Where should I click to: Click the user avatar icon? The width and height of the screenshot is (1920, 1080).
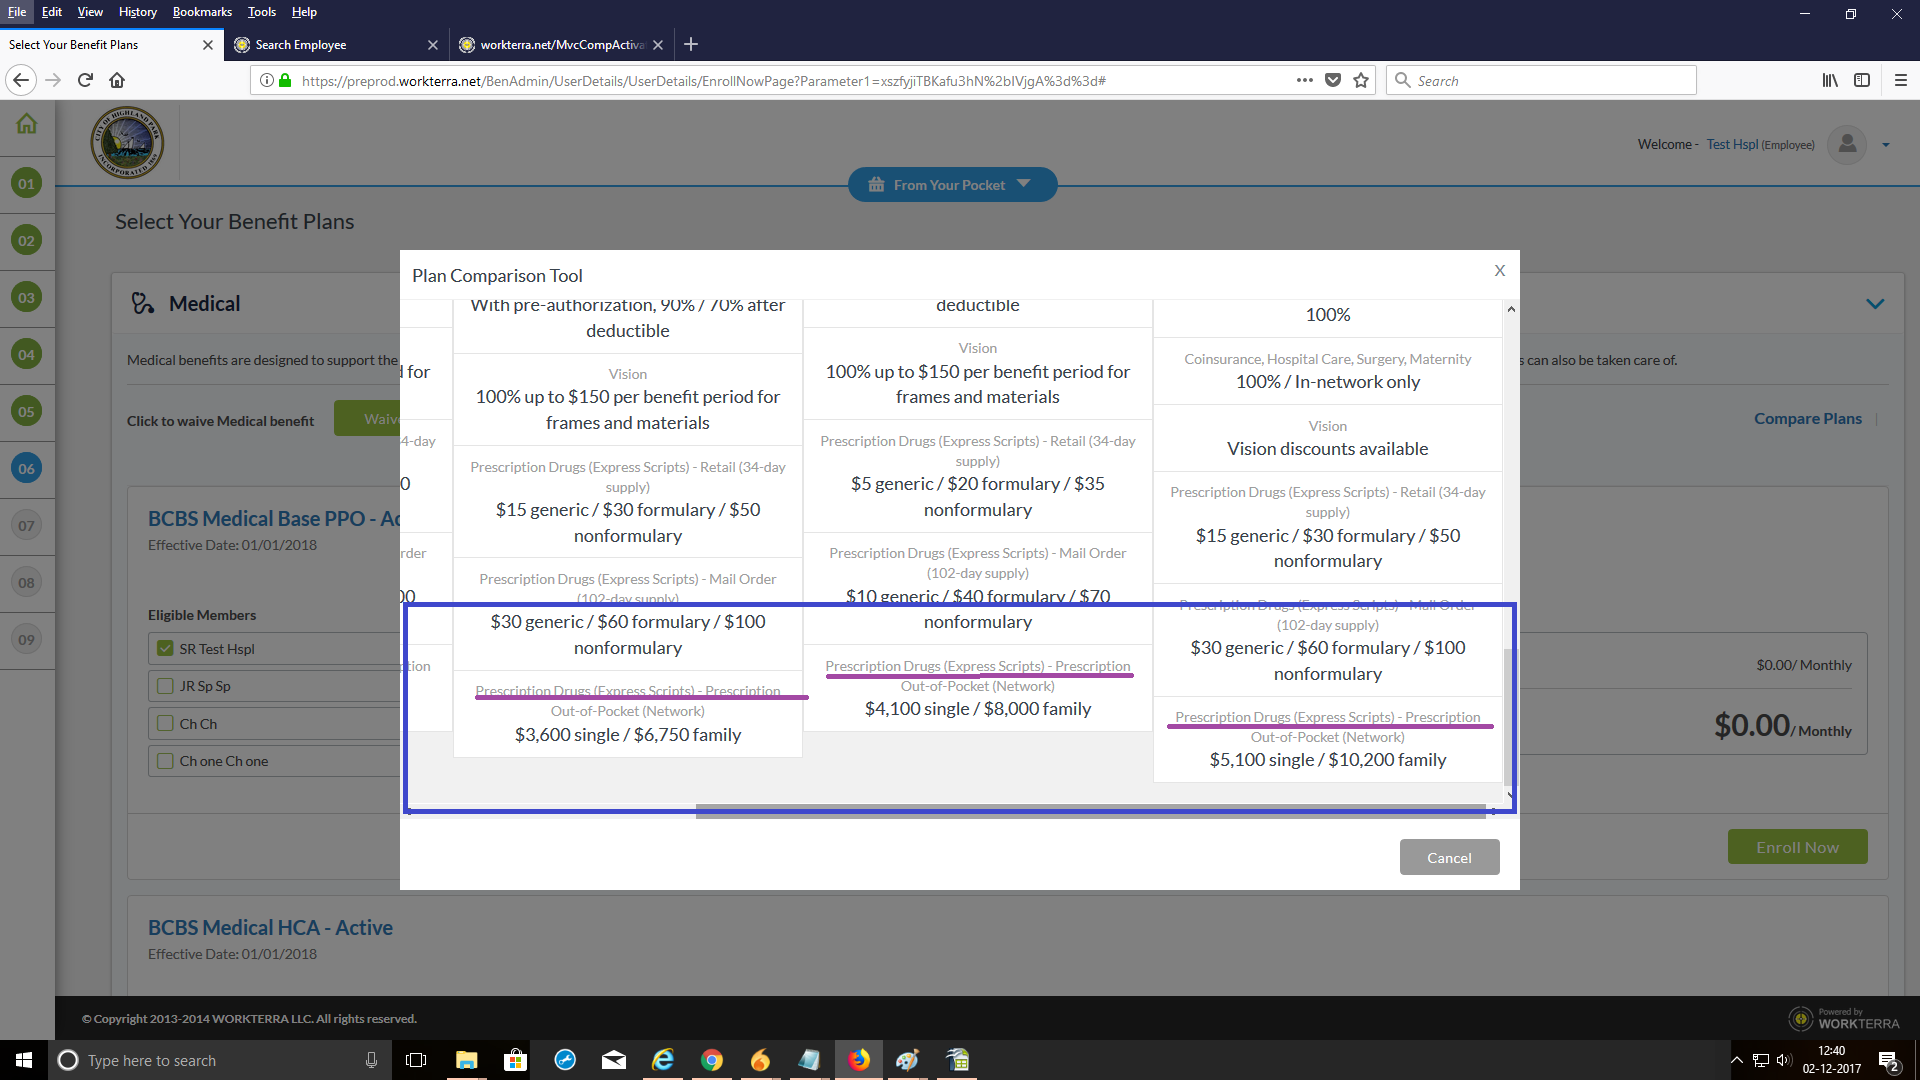[x=1847, y=145]
